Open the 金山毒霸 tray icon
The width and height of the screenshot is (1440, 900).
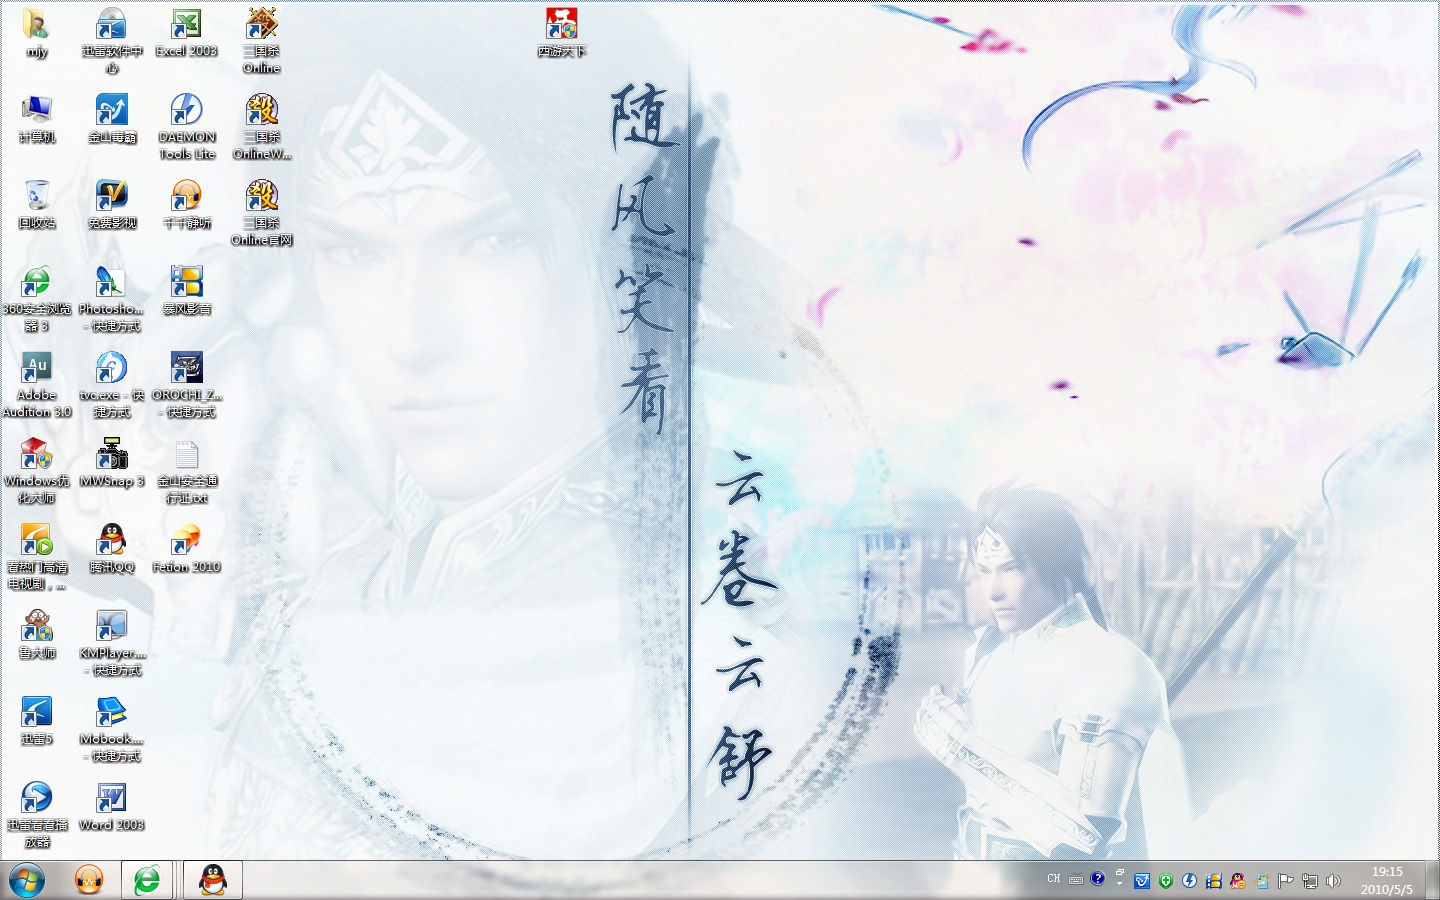pos(1142,881)
